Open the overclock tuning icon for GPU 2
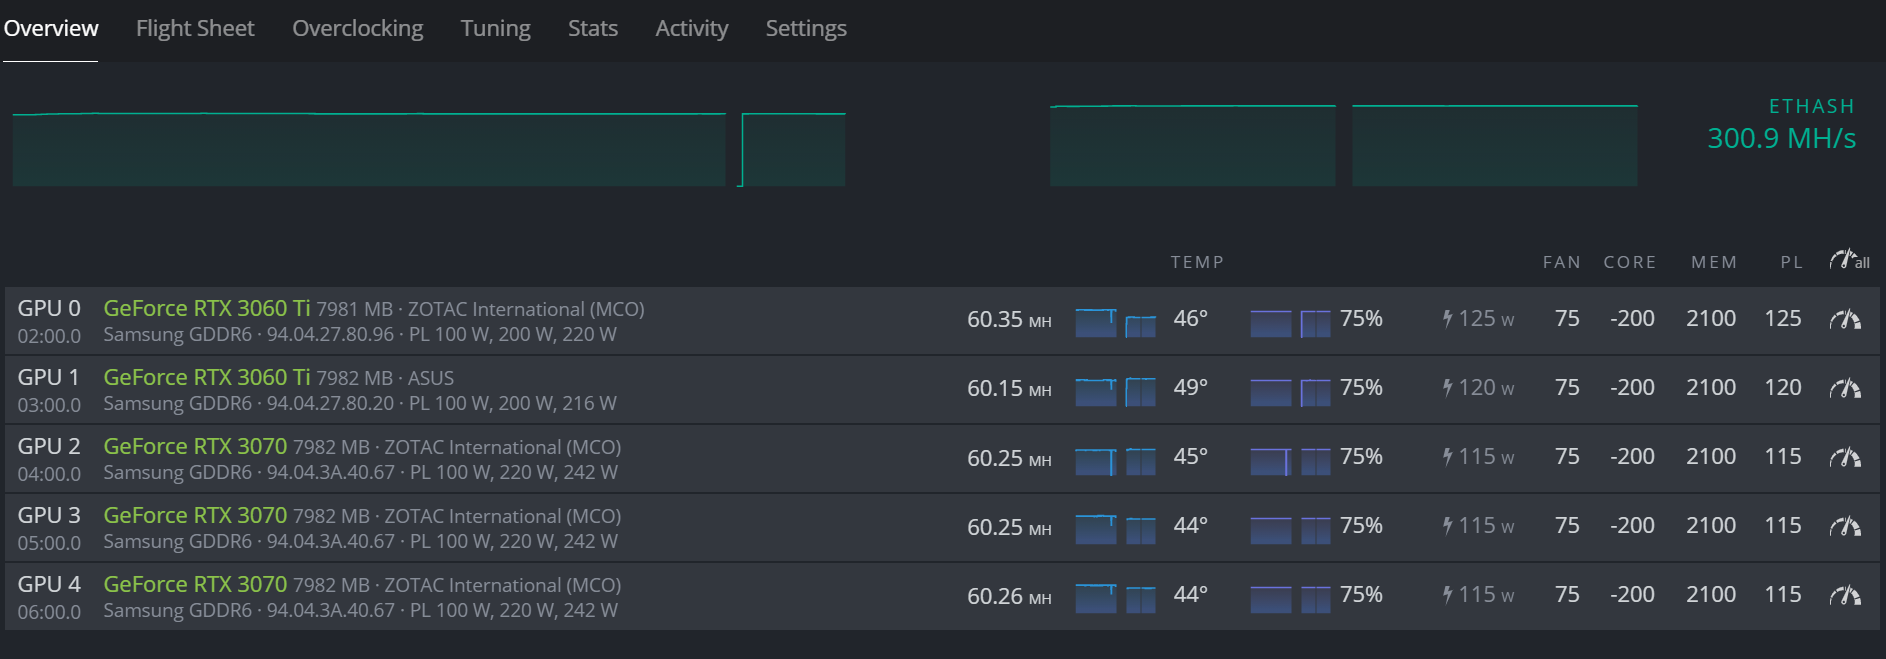 click(x=1845, y=458)
